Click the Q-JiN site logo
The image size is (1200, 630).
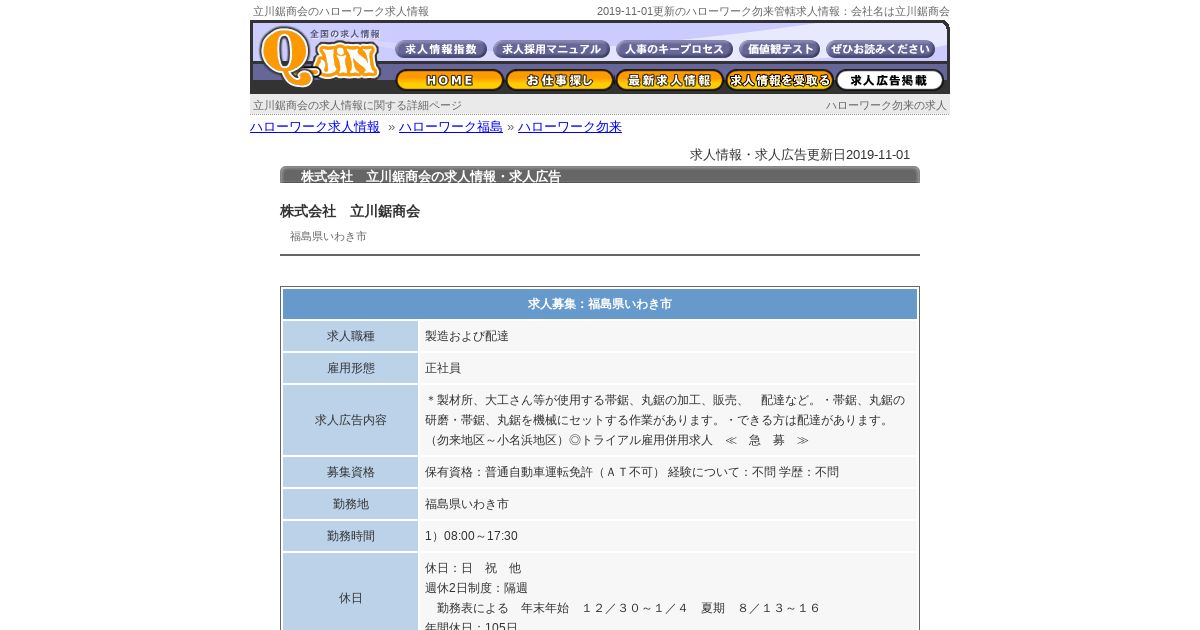pyautogui.click(x=320, y=56)
